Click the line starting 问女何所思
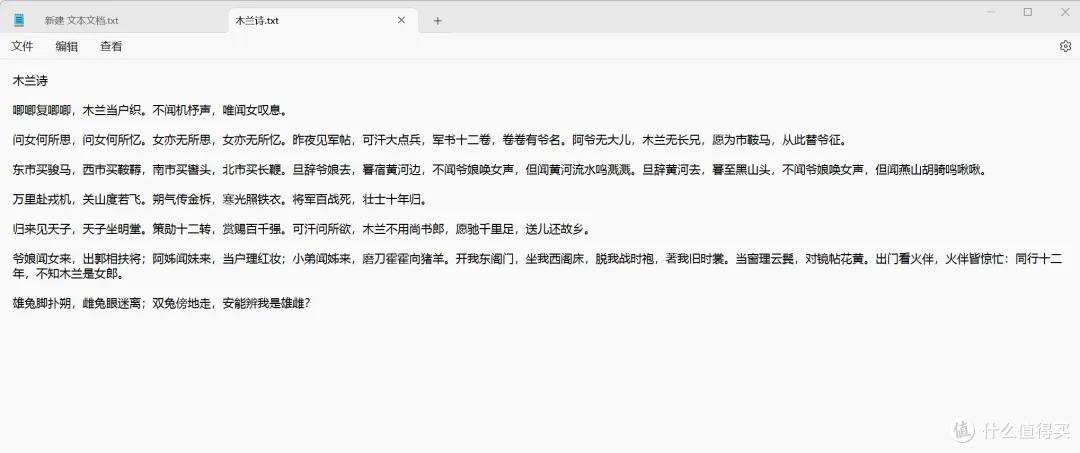This screenshot has height=453, width=1080. pos(429,140)
